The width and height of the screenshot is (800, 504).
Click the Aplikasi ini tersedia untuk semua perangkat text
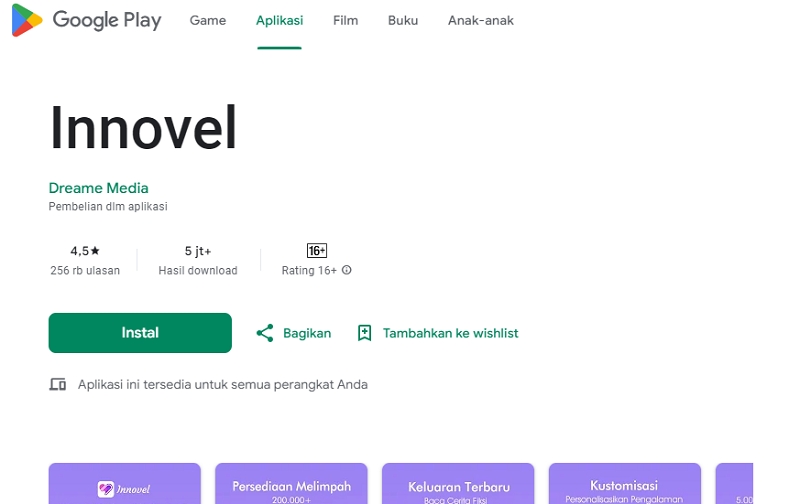tap(222, 385)
